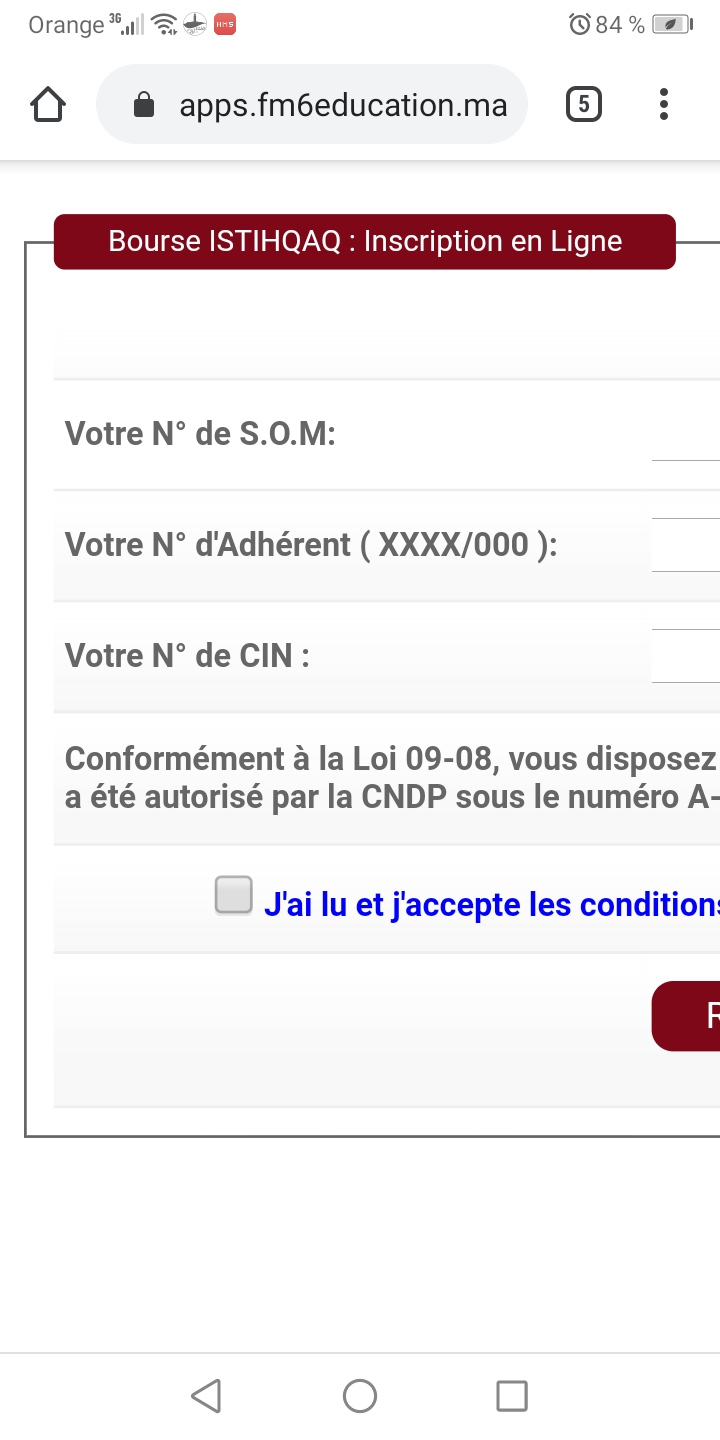Viewport: 720px width, 1440px height.
Task: Click the N° de S.O.M input field
Action: coord(686,436)
